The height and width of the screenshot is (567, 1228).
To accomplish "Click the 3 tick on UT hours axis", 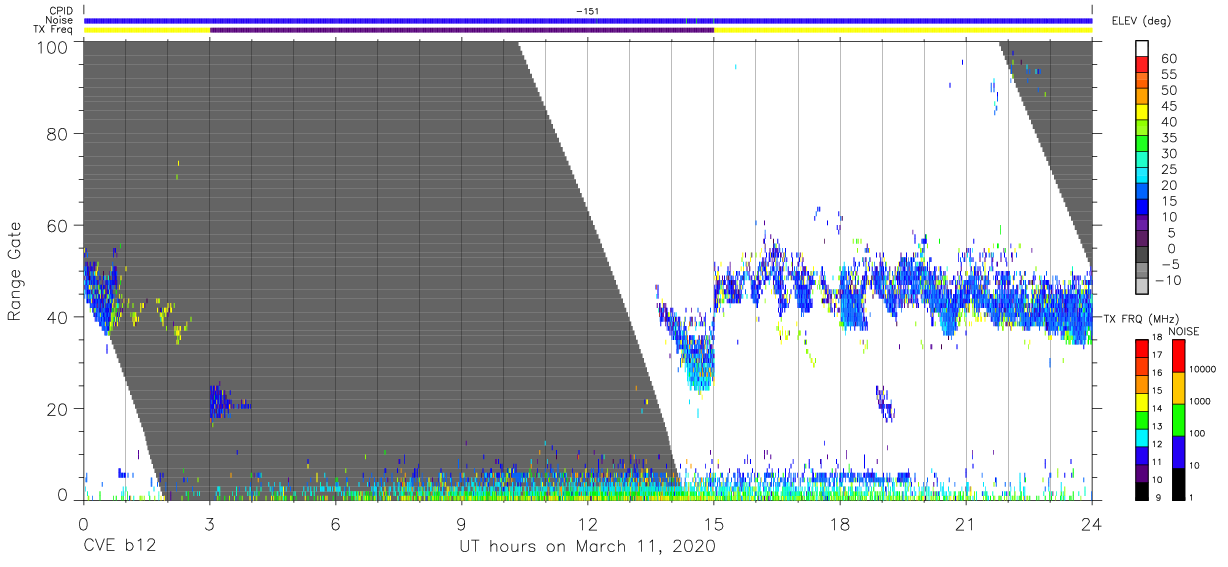I will point(210,524).
